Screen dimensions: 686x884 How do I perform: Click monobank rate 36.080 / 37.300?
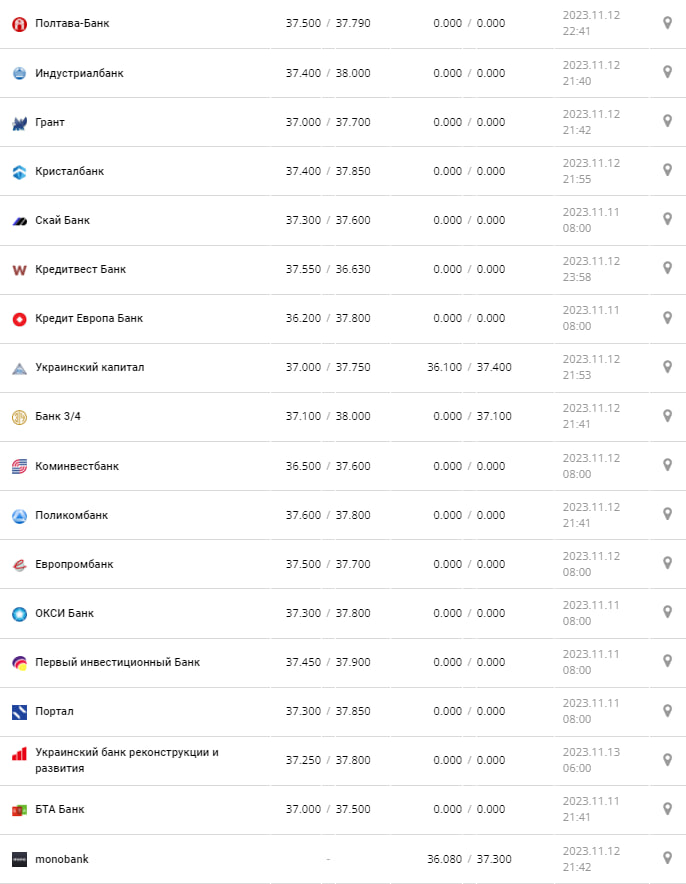click(469, 859)
